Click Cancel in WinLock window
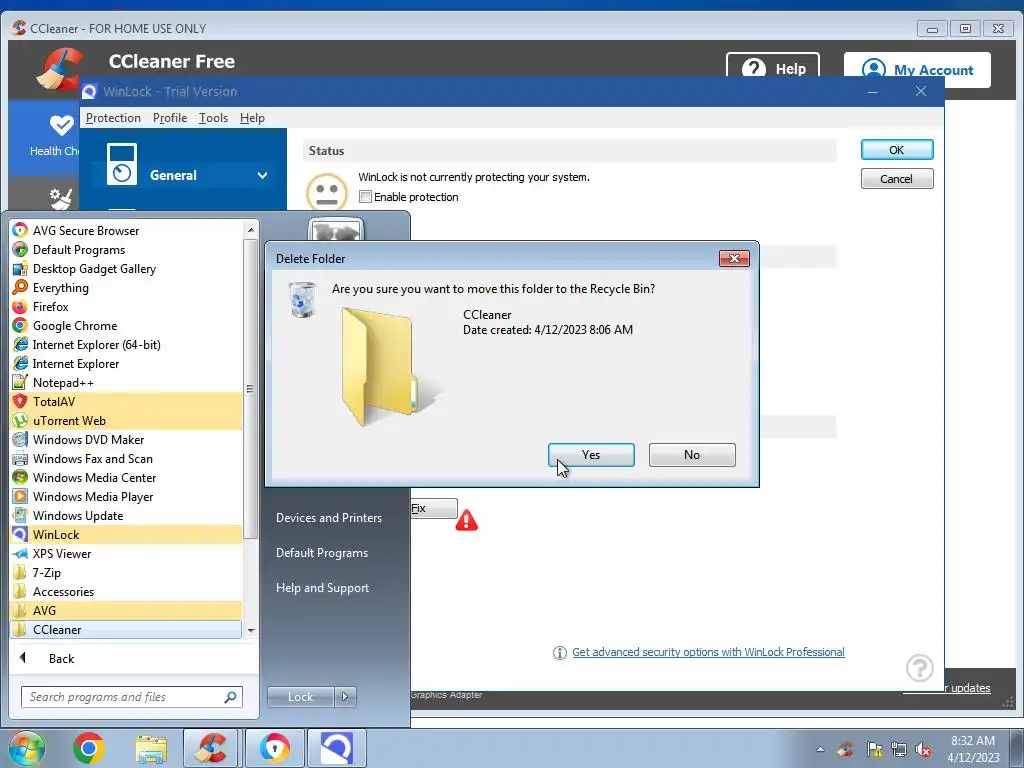The height and width of the screenshot is (768, 1024). [897, 178]
